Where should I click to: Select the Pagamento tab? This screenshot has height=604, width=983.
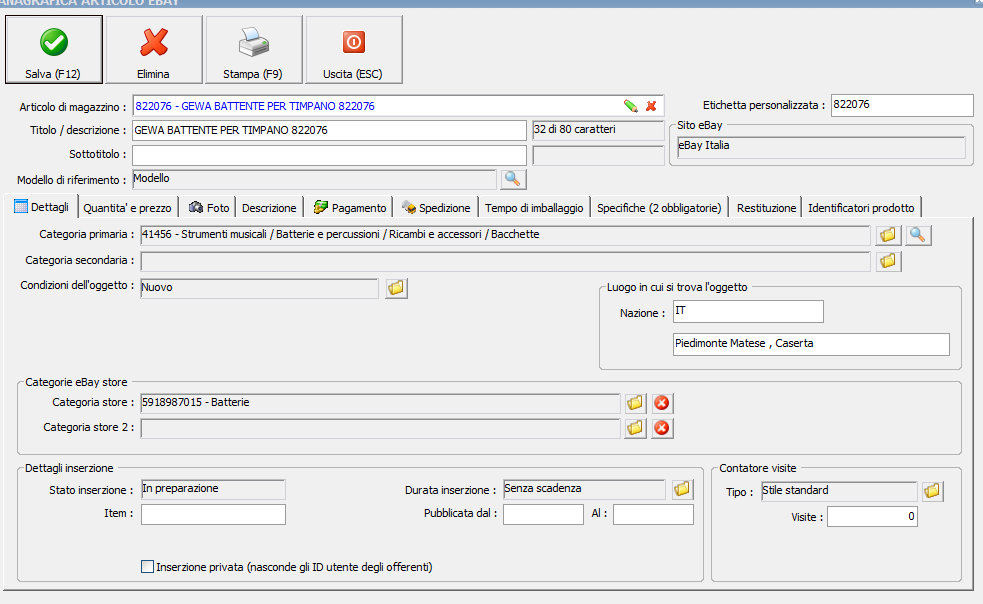[350, 208]
